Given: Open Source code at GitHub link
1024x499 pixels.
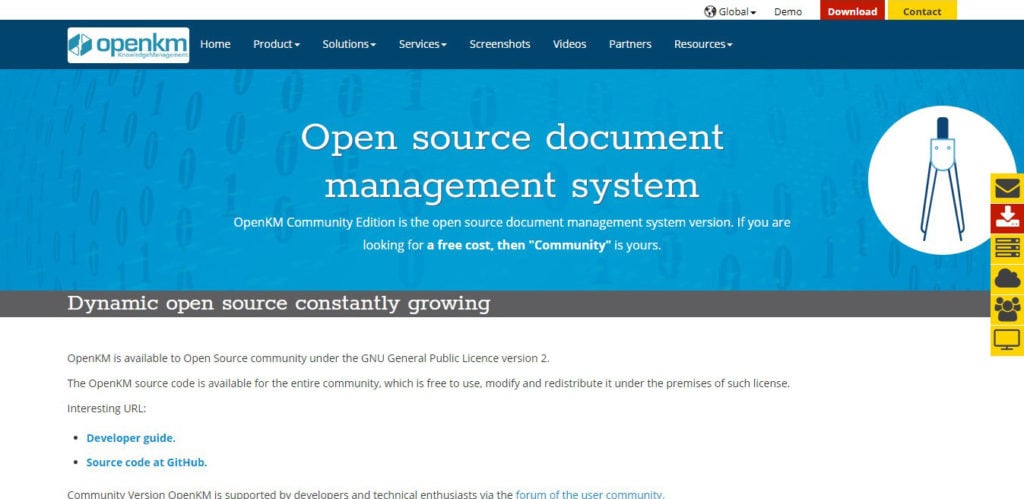Looking at the screenshot, I should point(147,462).
